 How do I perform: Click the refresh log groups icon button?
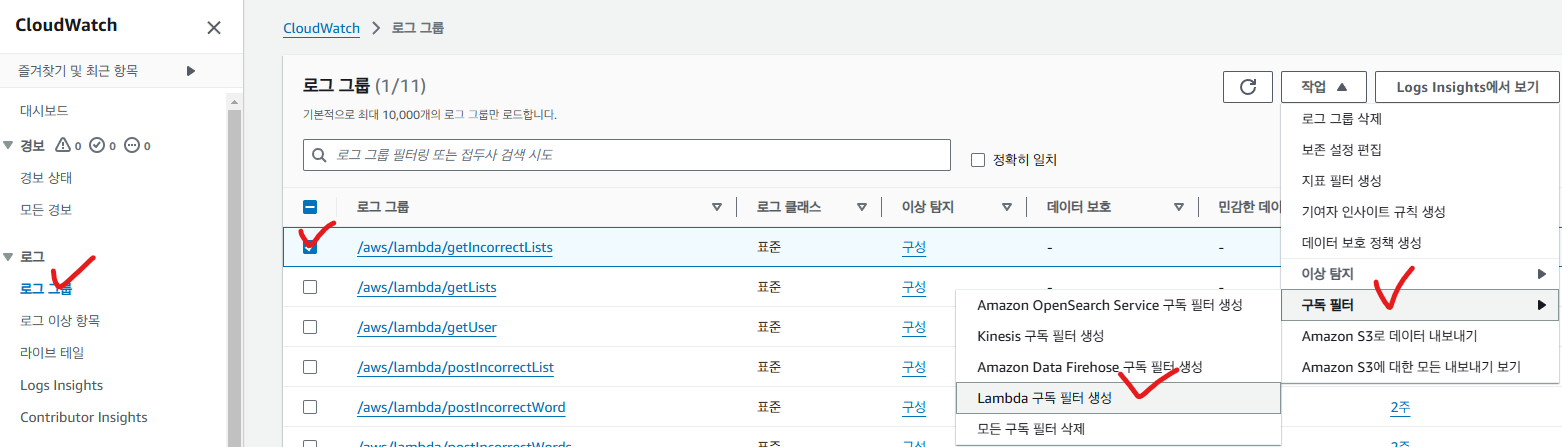(1247, 87)
